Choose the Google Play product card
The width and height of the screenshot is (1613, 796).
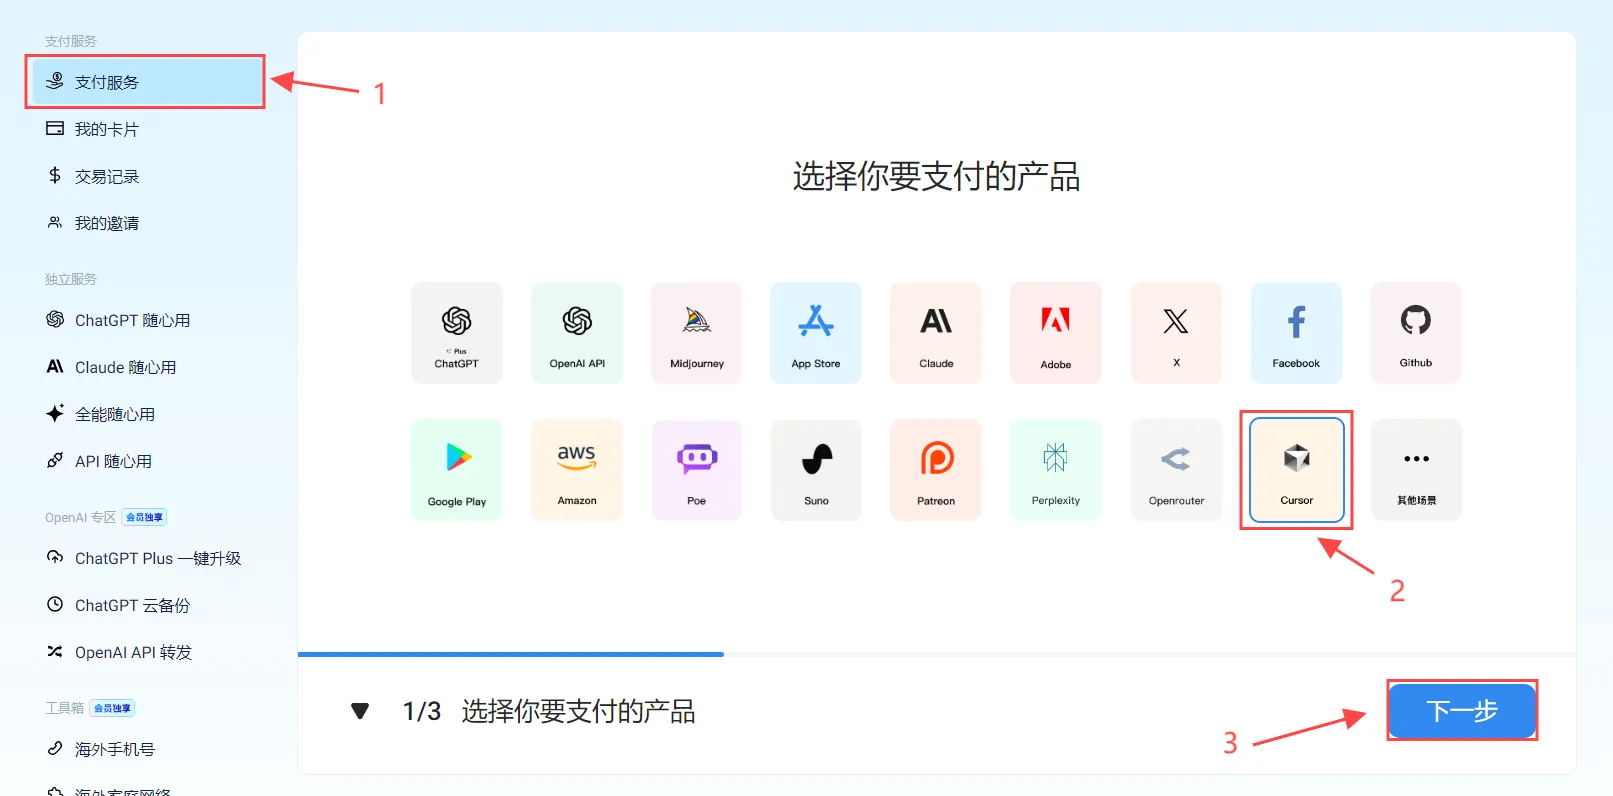pos(457,470)
